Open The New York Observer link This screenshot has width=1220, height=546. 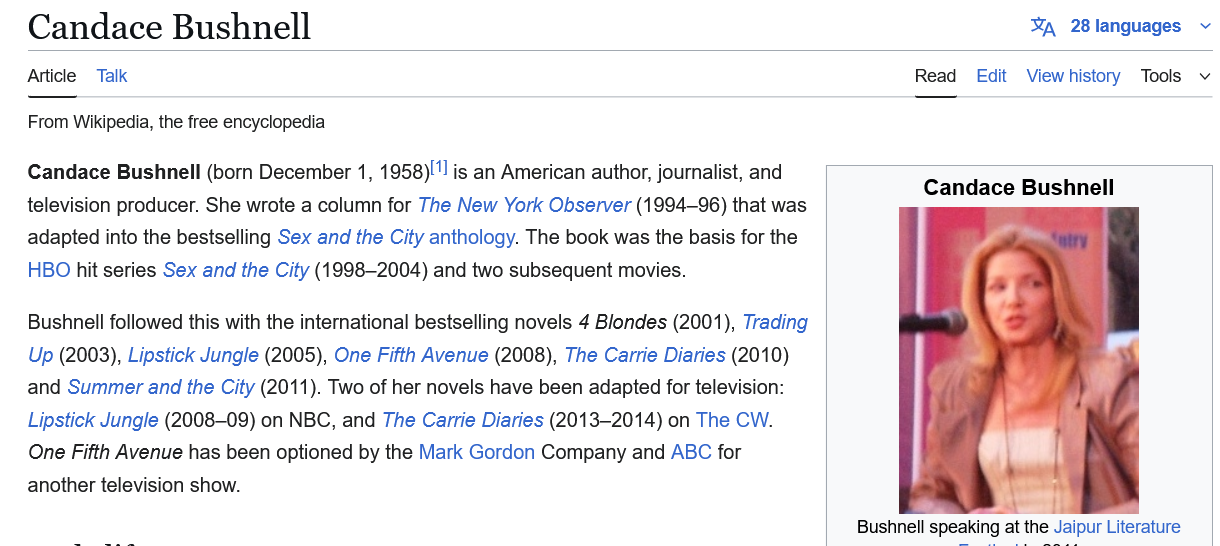point(524,205)
